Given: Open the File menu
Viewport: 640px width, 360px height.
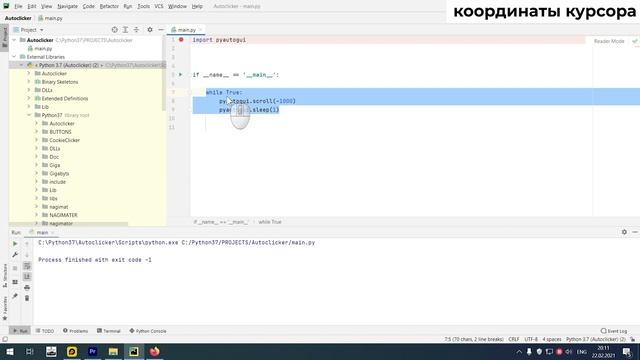Looking at the screenshot, I should click(18, 6).
